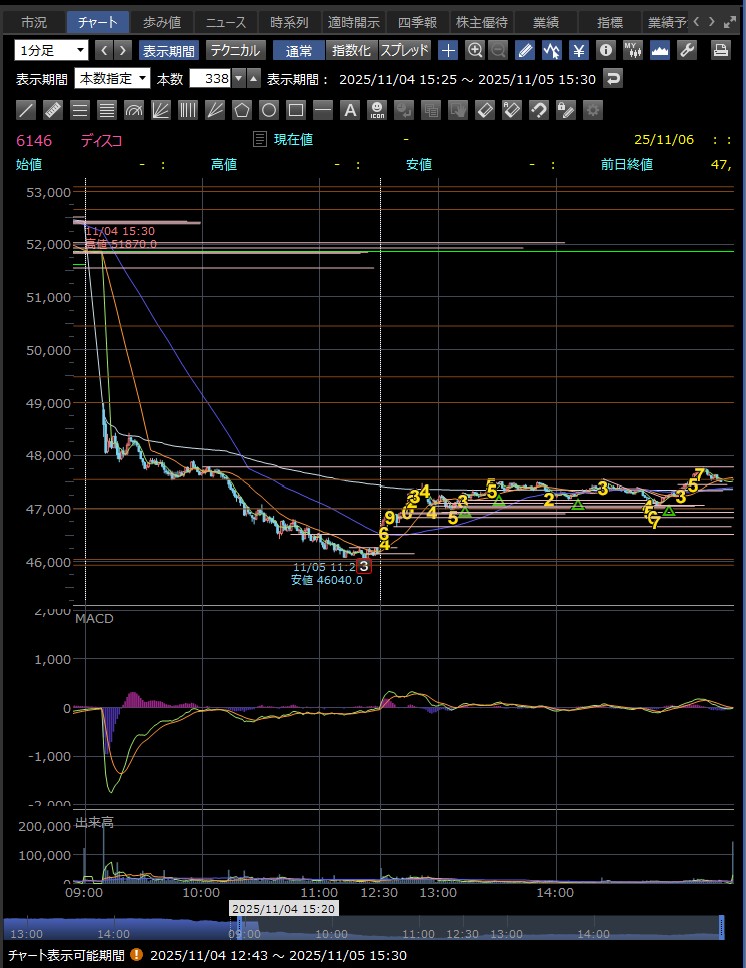Click the 表示期間 button
Screen dimensions: 746x968
click(168, 50)
